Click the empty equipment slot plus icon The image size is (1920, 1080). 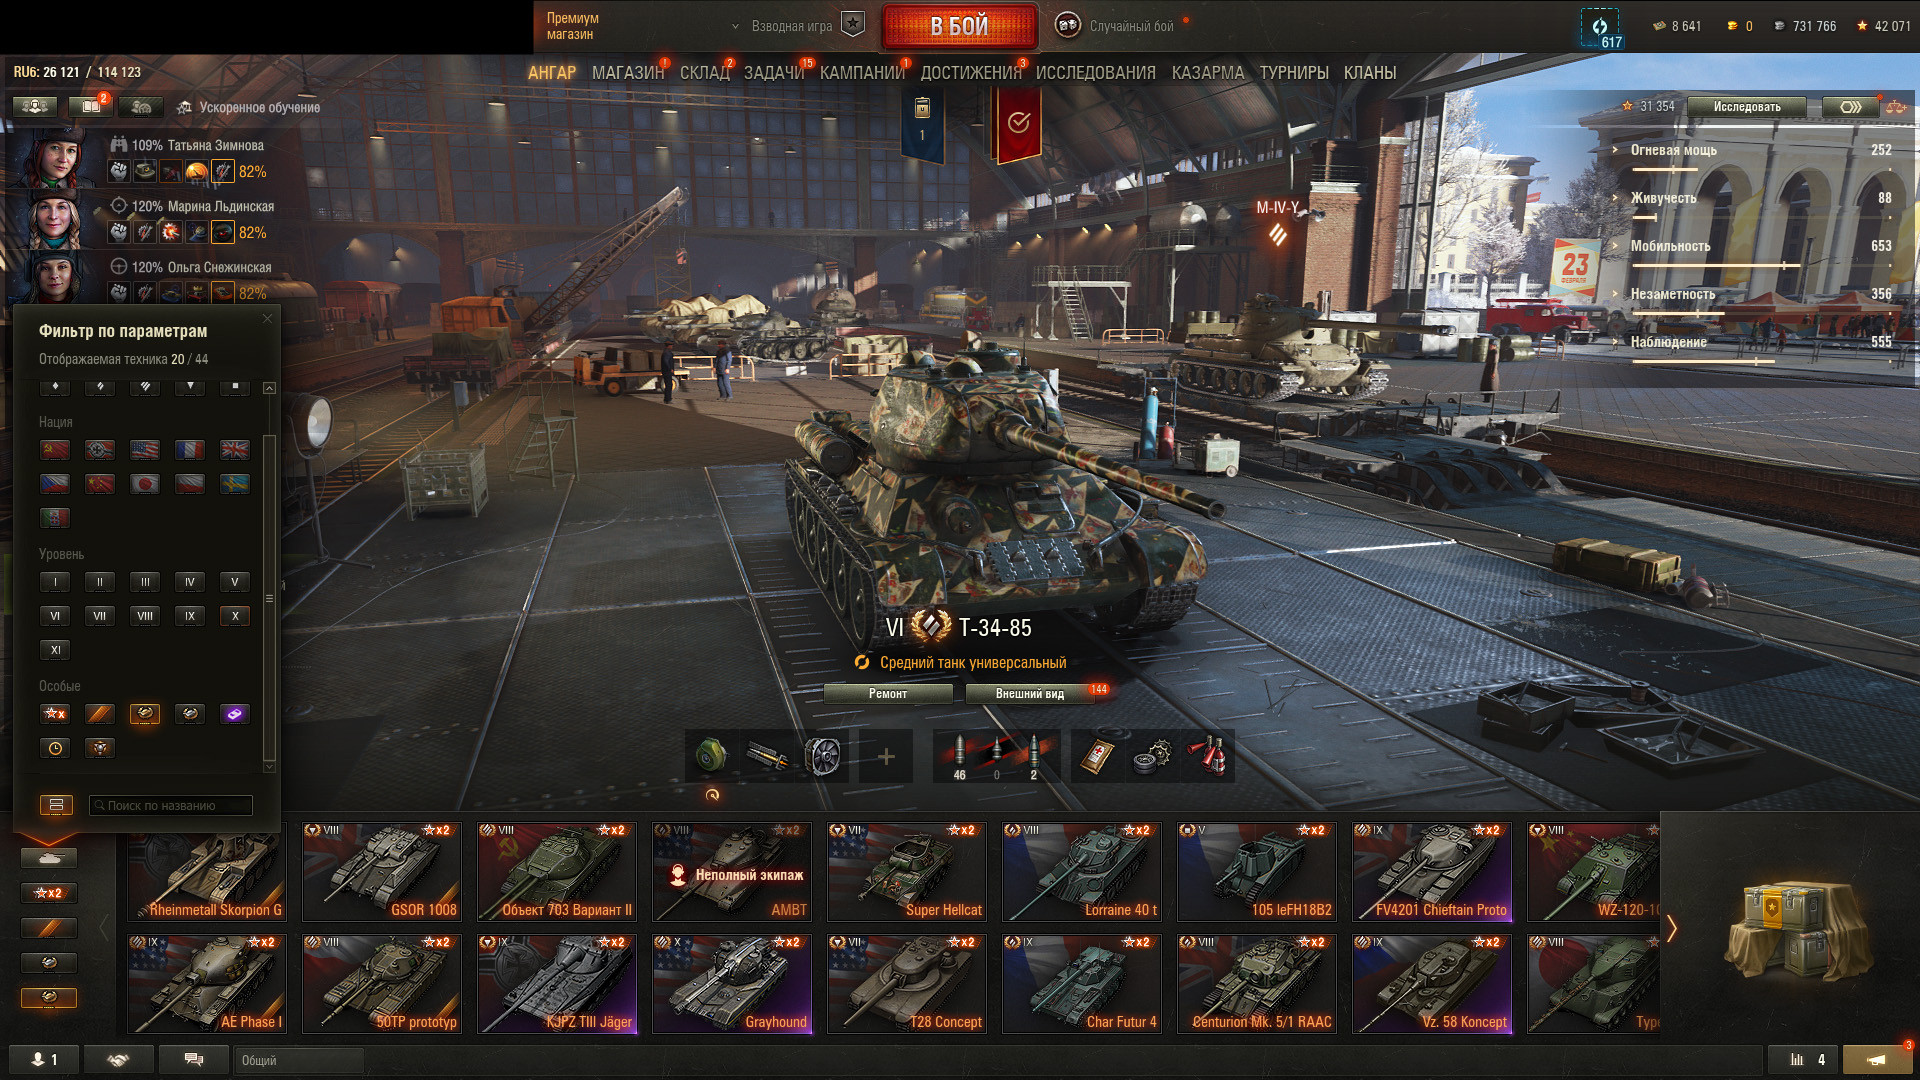(886, 757)
